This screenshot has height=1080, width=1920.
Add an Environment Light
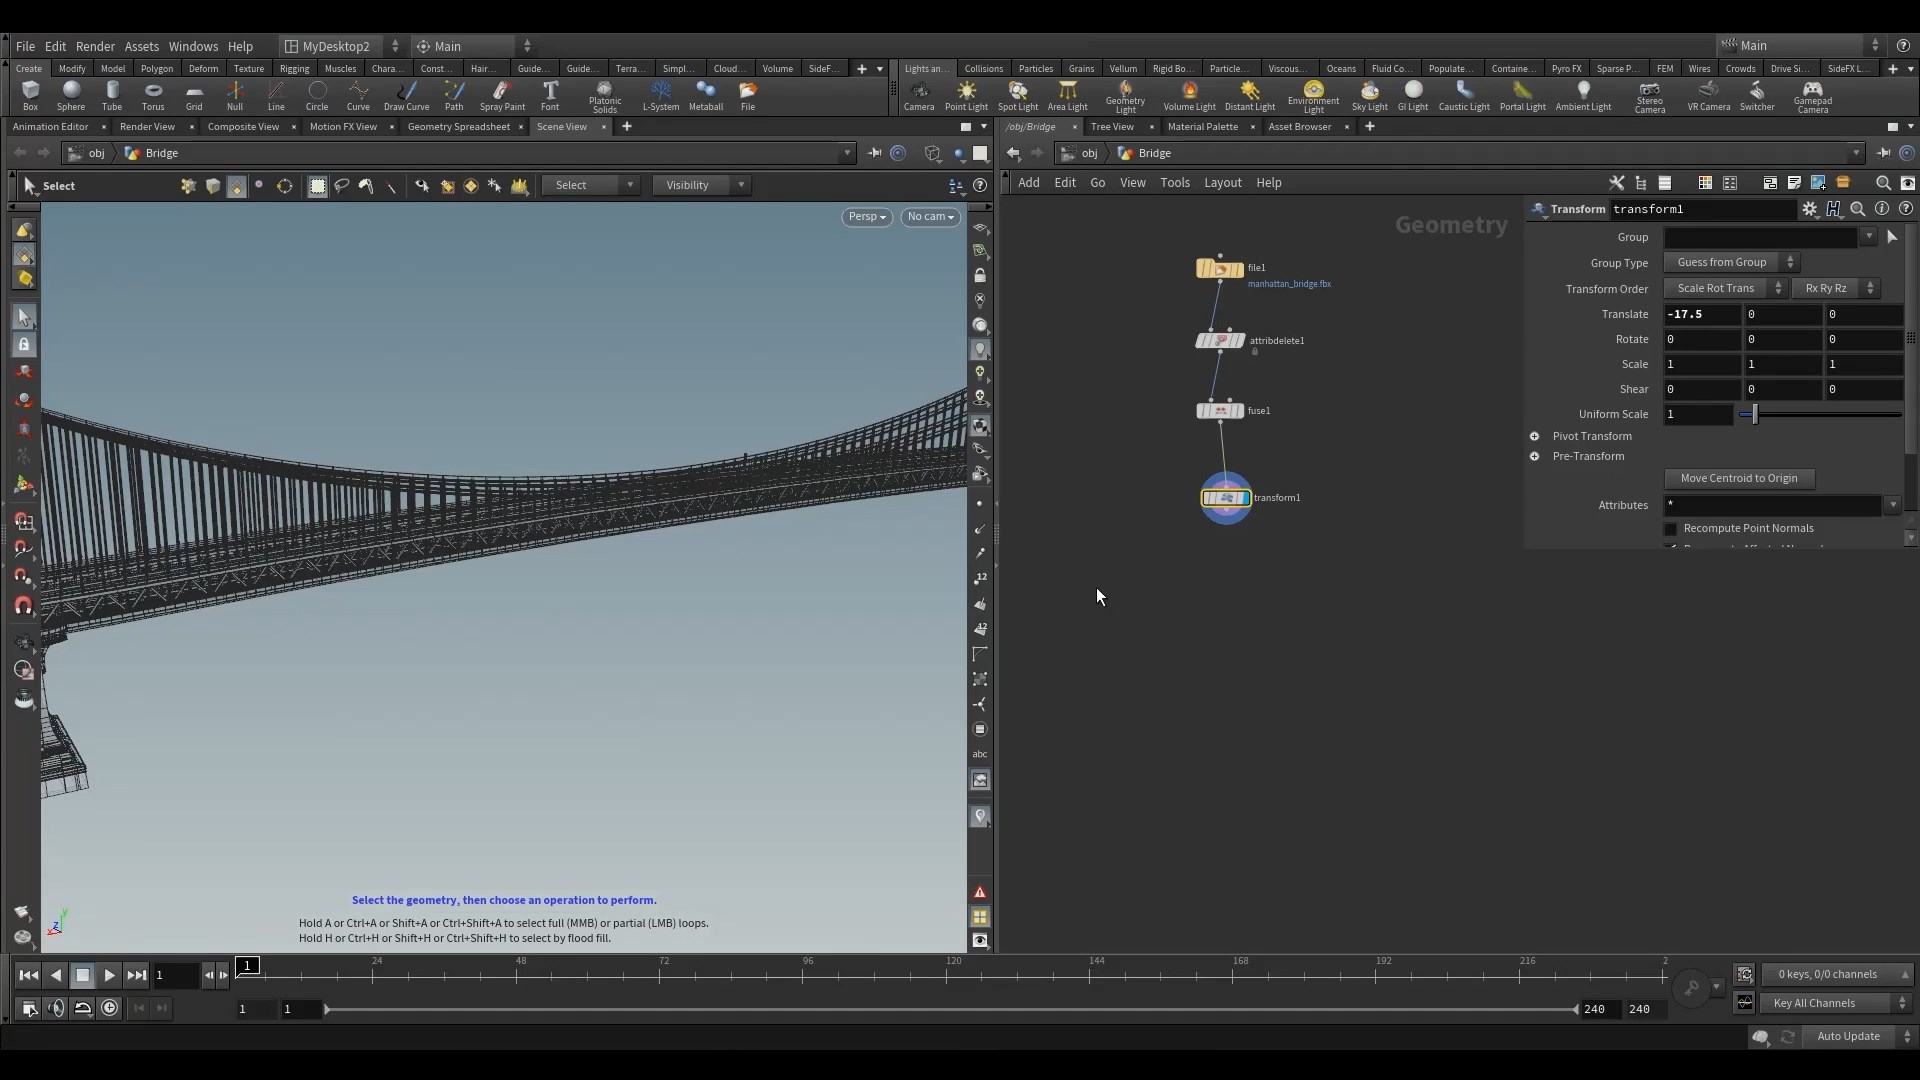pos(1313,96)
